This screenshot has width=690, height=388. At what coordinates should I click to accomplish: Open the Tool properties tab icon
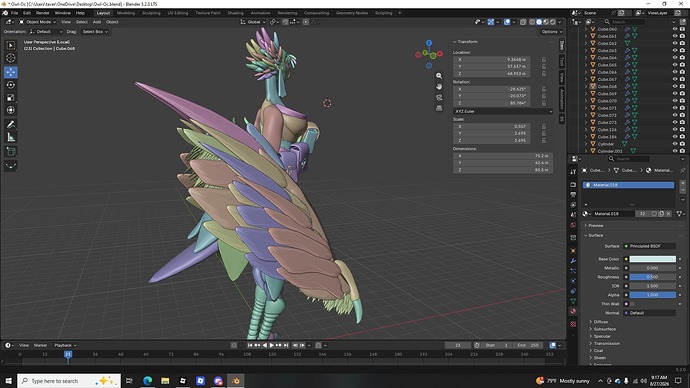[573, 172]
